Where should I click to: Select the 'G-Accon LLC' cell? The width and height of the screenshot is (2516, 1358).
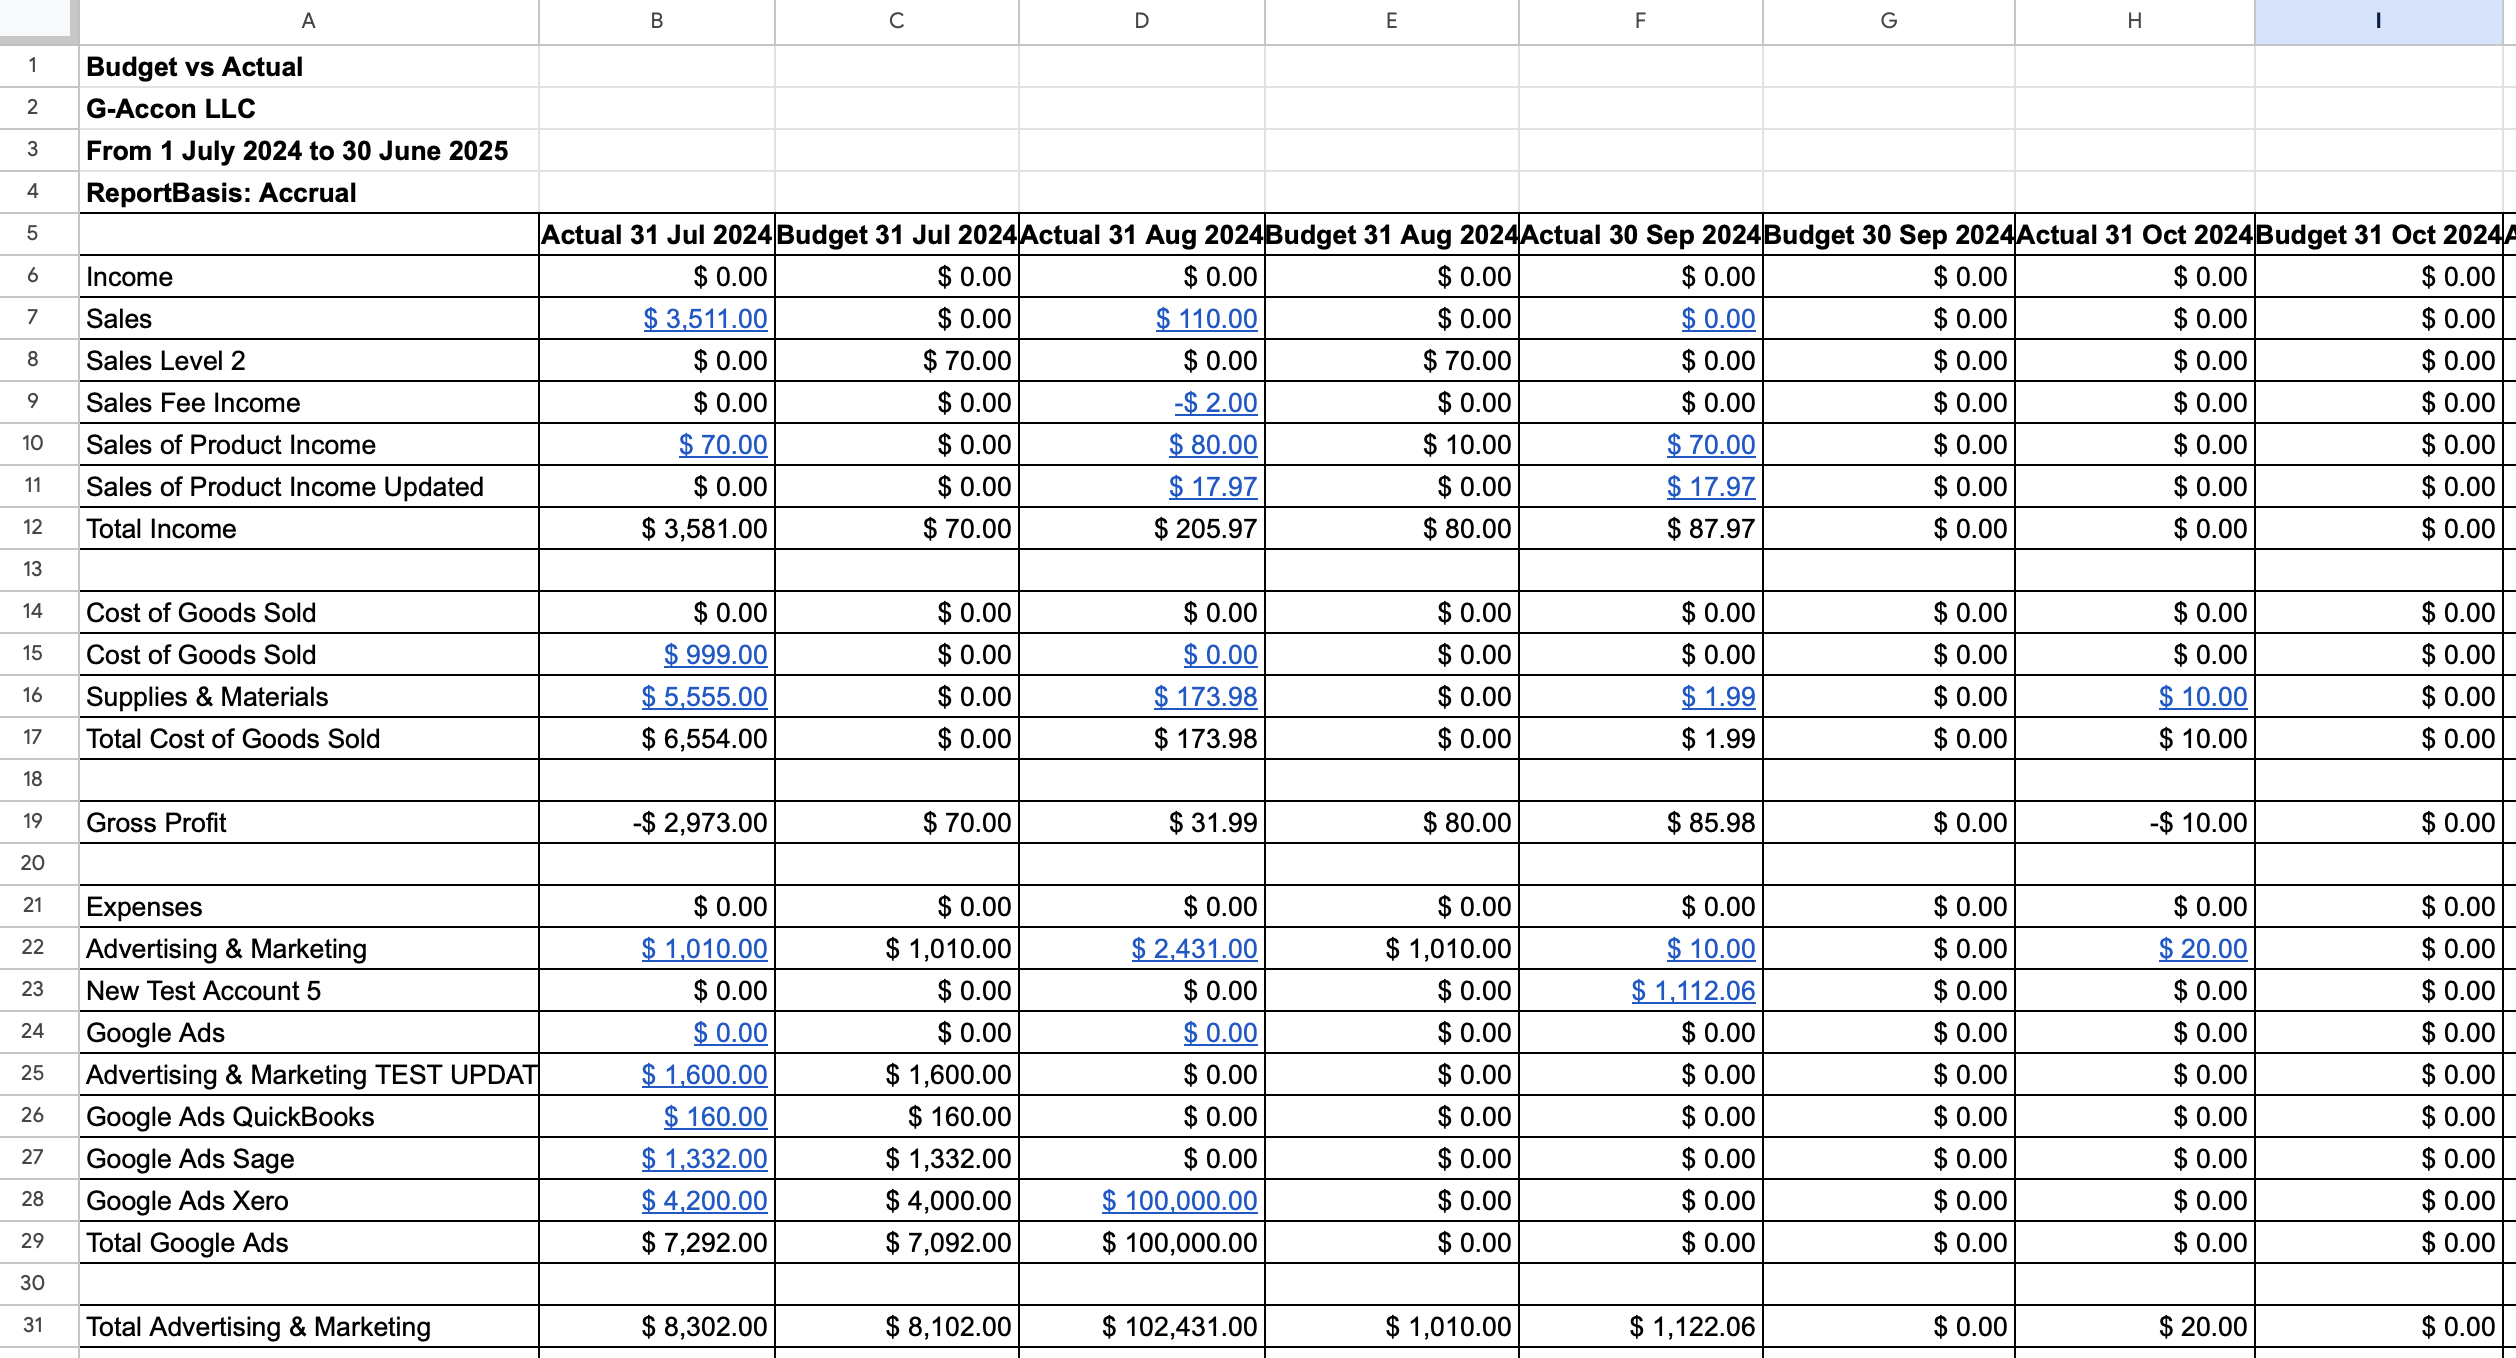pos(309,109)
